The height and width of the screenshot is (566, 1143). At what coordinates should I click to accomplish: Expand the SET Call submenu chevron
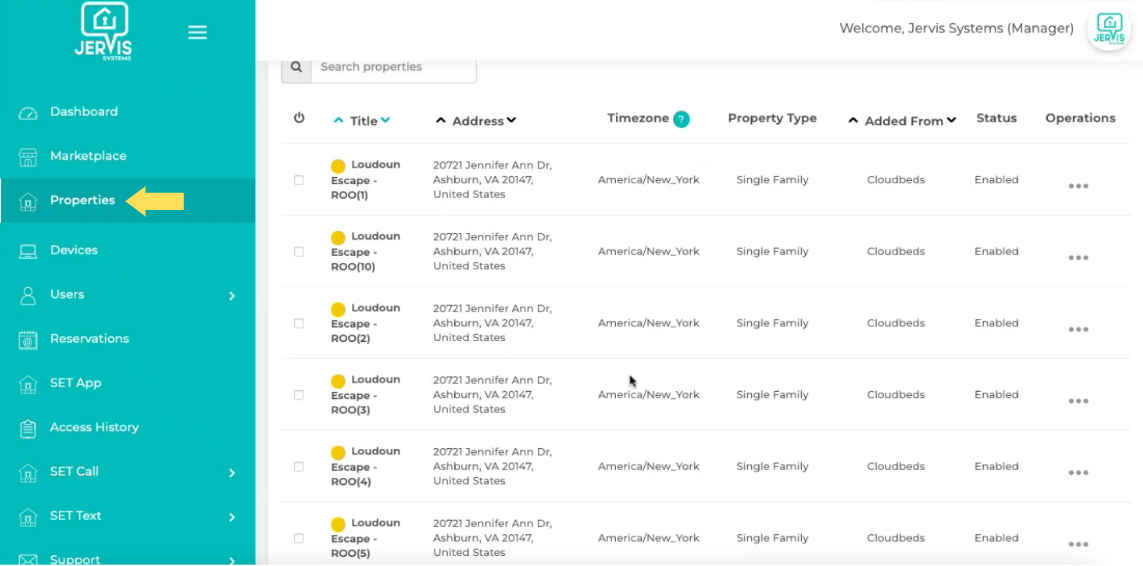click(232, 473)
